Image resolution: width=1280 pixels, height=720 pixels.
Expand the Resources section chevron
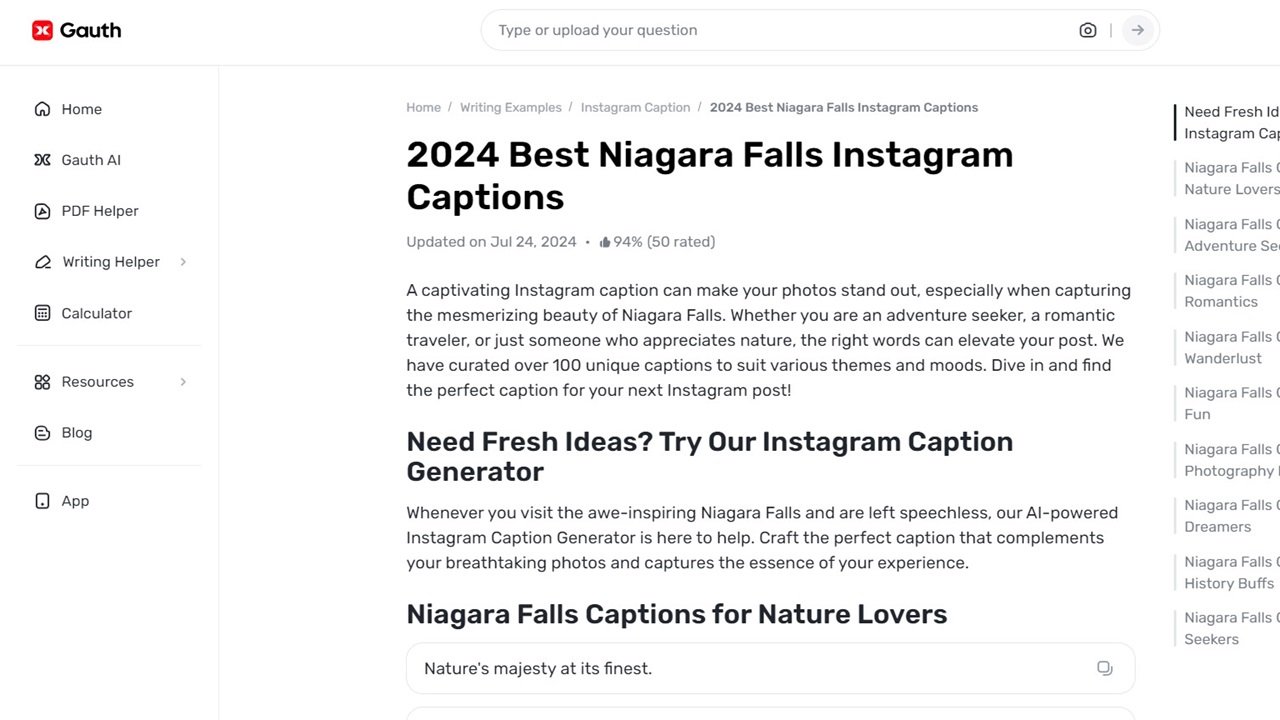[x=183, y=381]
